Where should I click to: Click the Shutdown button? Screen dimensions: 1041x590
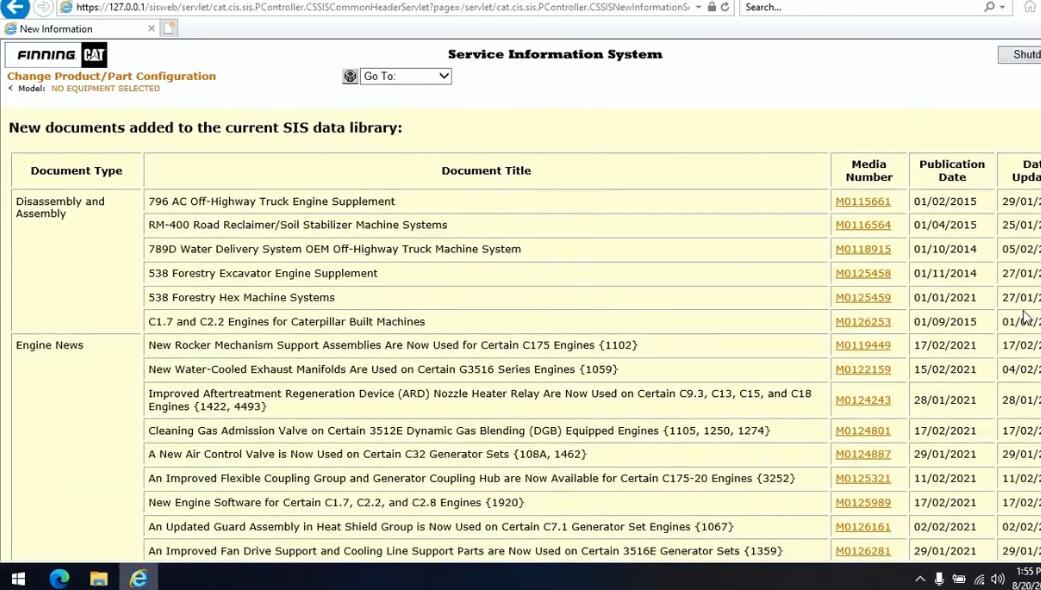coord(1020,55)
